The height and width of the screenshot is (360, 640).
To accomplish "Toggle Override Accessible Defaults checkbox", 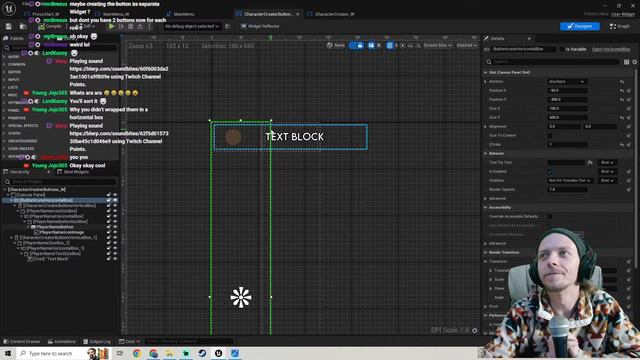I will tap(550, 216).
